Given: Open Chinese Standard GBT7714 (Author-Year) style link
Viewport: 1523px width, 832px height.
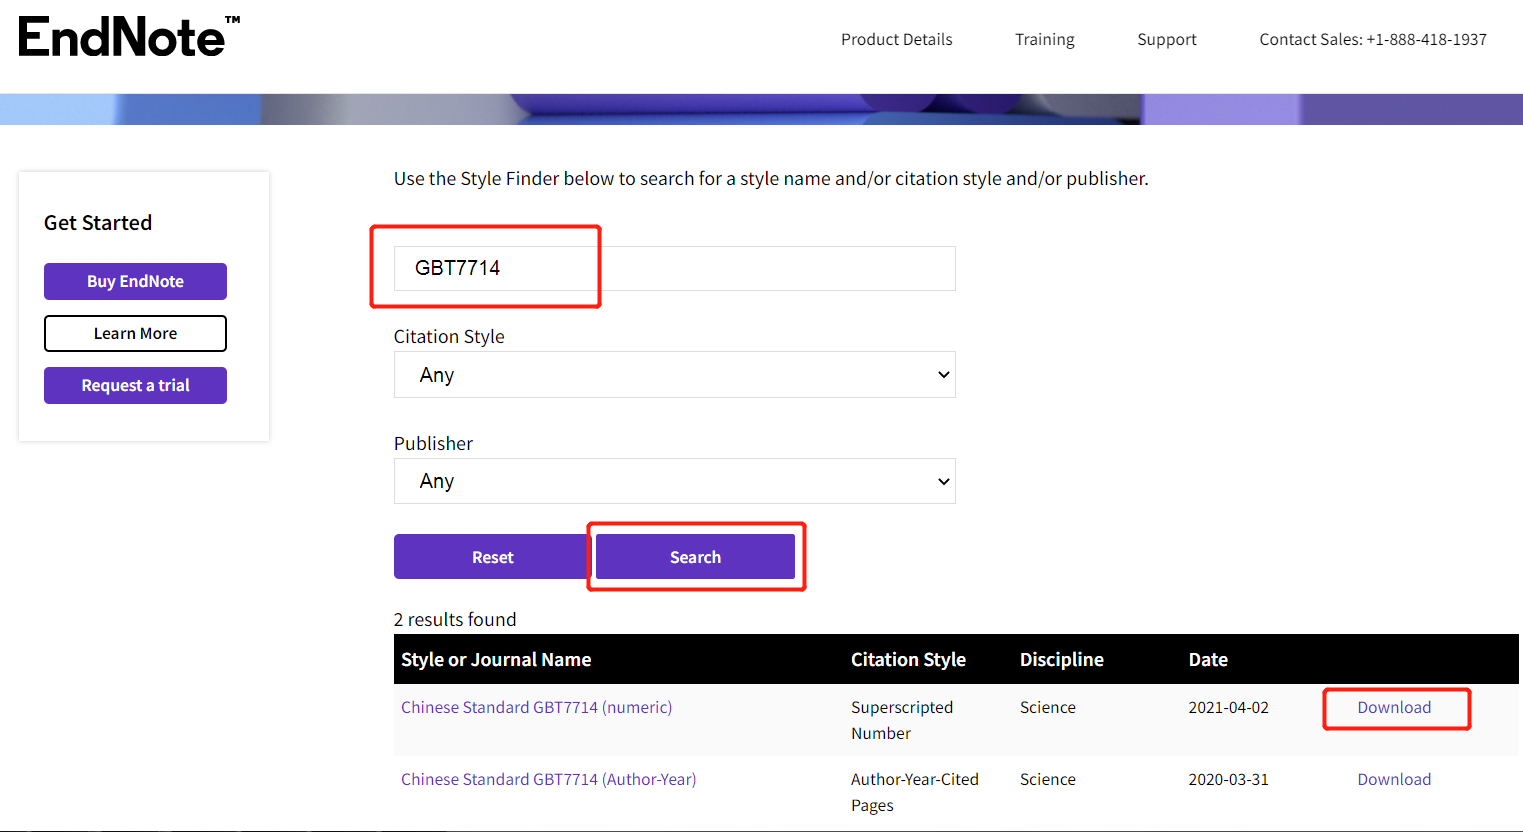Looking at the screenshot, I should [x=548, y=779].
